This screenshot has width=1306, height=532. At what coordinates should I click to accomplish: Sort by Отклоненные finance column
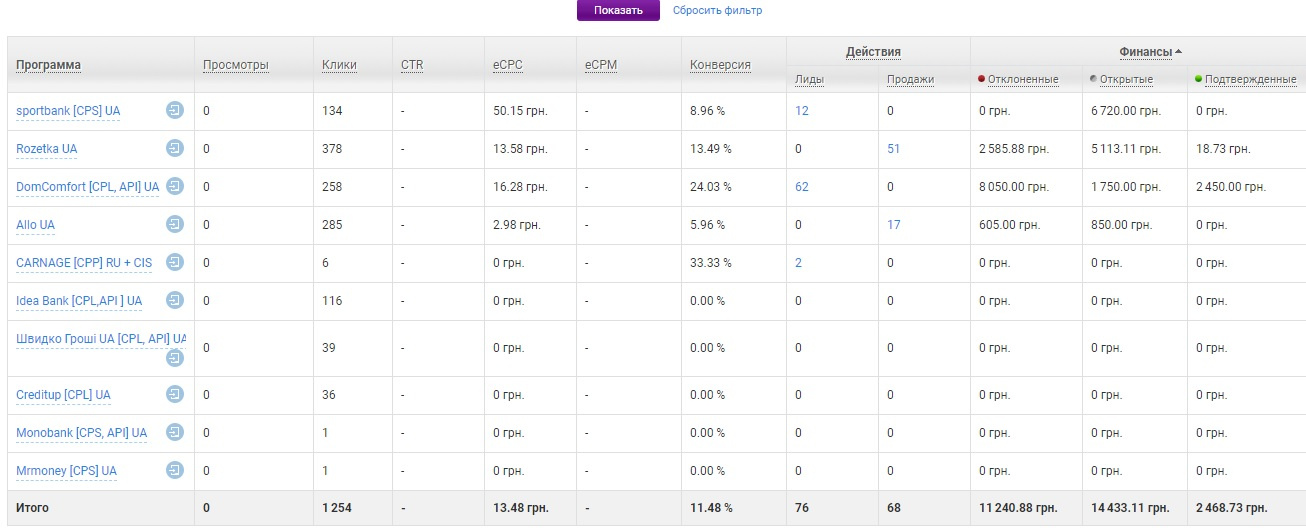[x=1022, y=79]
